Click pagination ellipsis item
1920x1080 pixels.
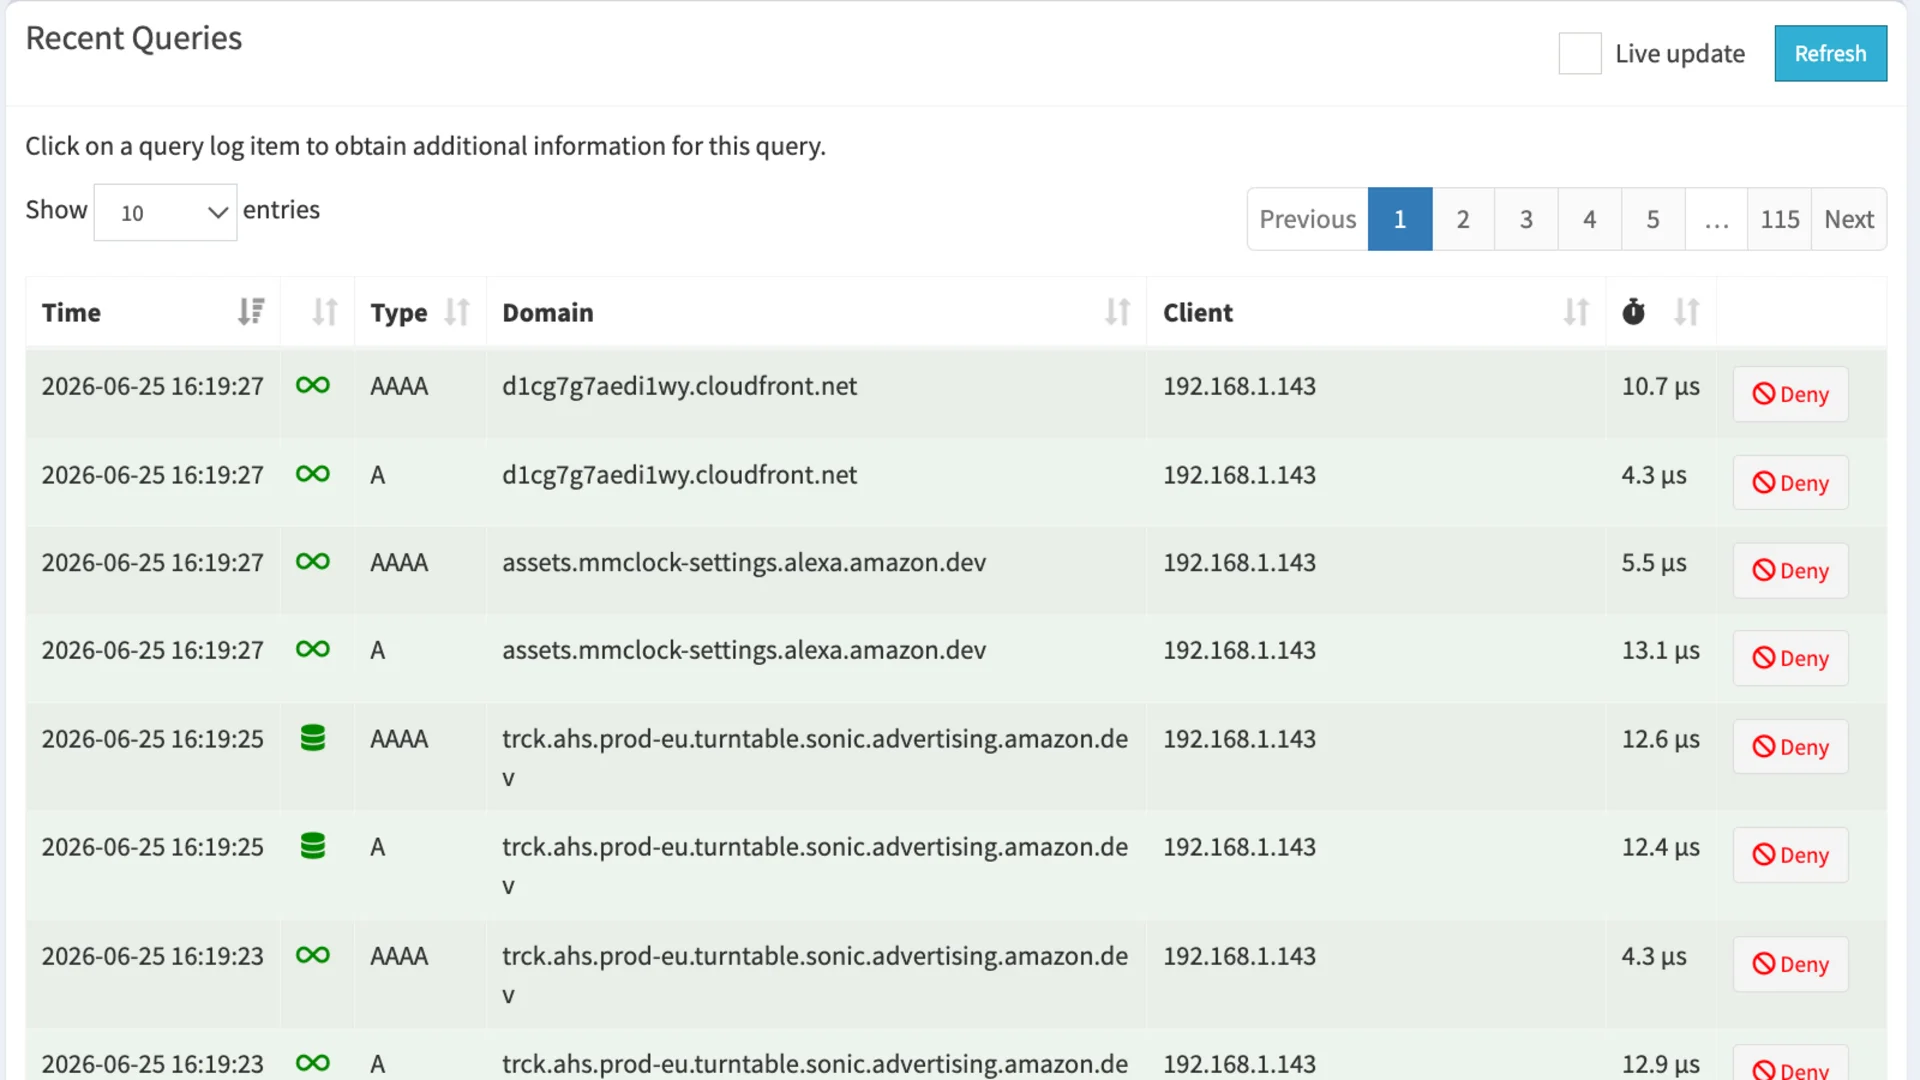(x=1716, y=219)
